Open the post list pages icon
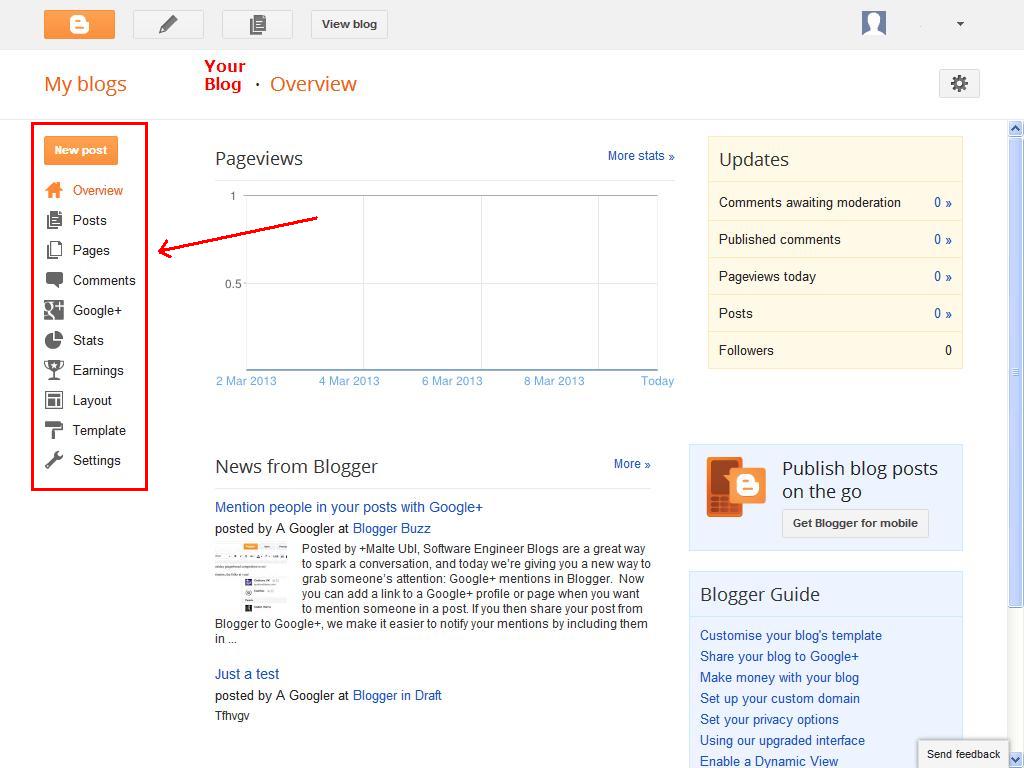 pyautogui.click(x=257, y=25)
